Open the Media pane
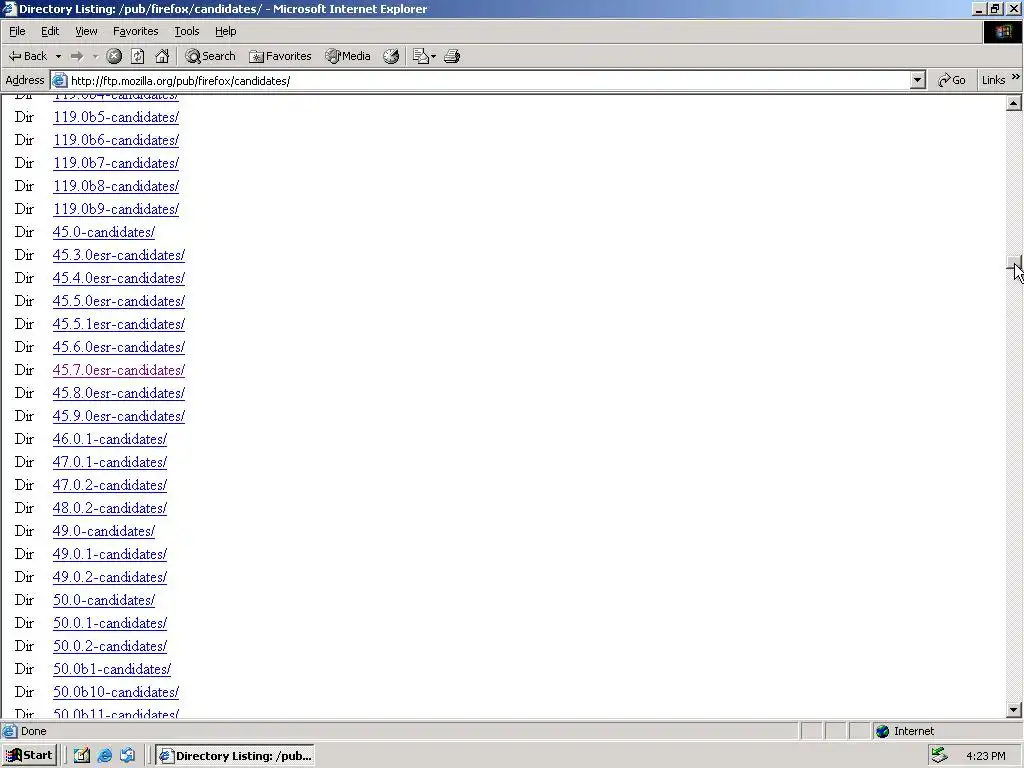 348,56
